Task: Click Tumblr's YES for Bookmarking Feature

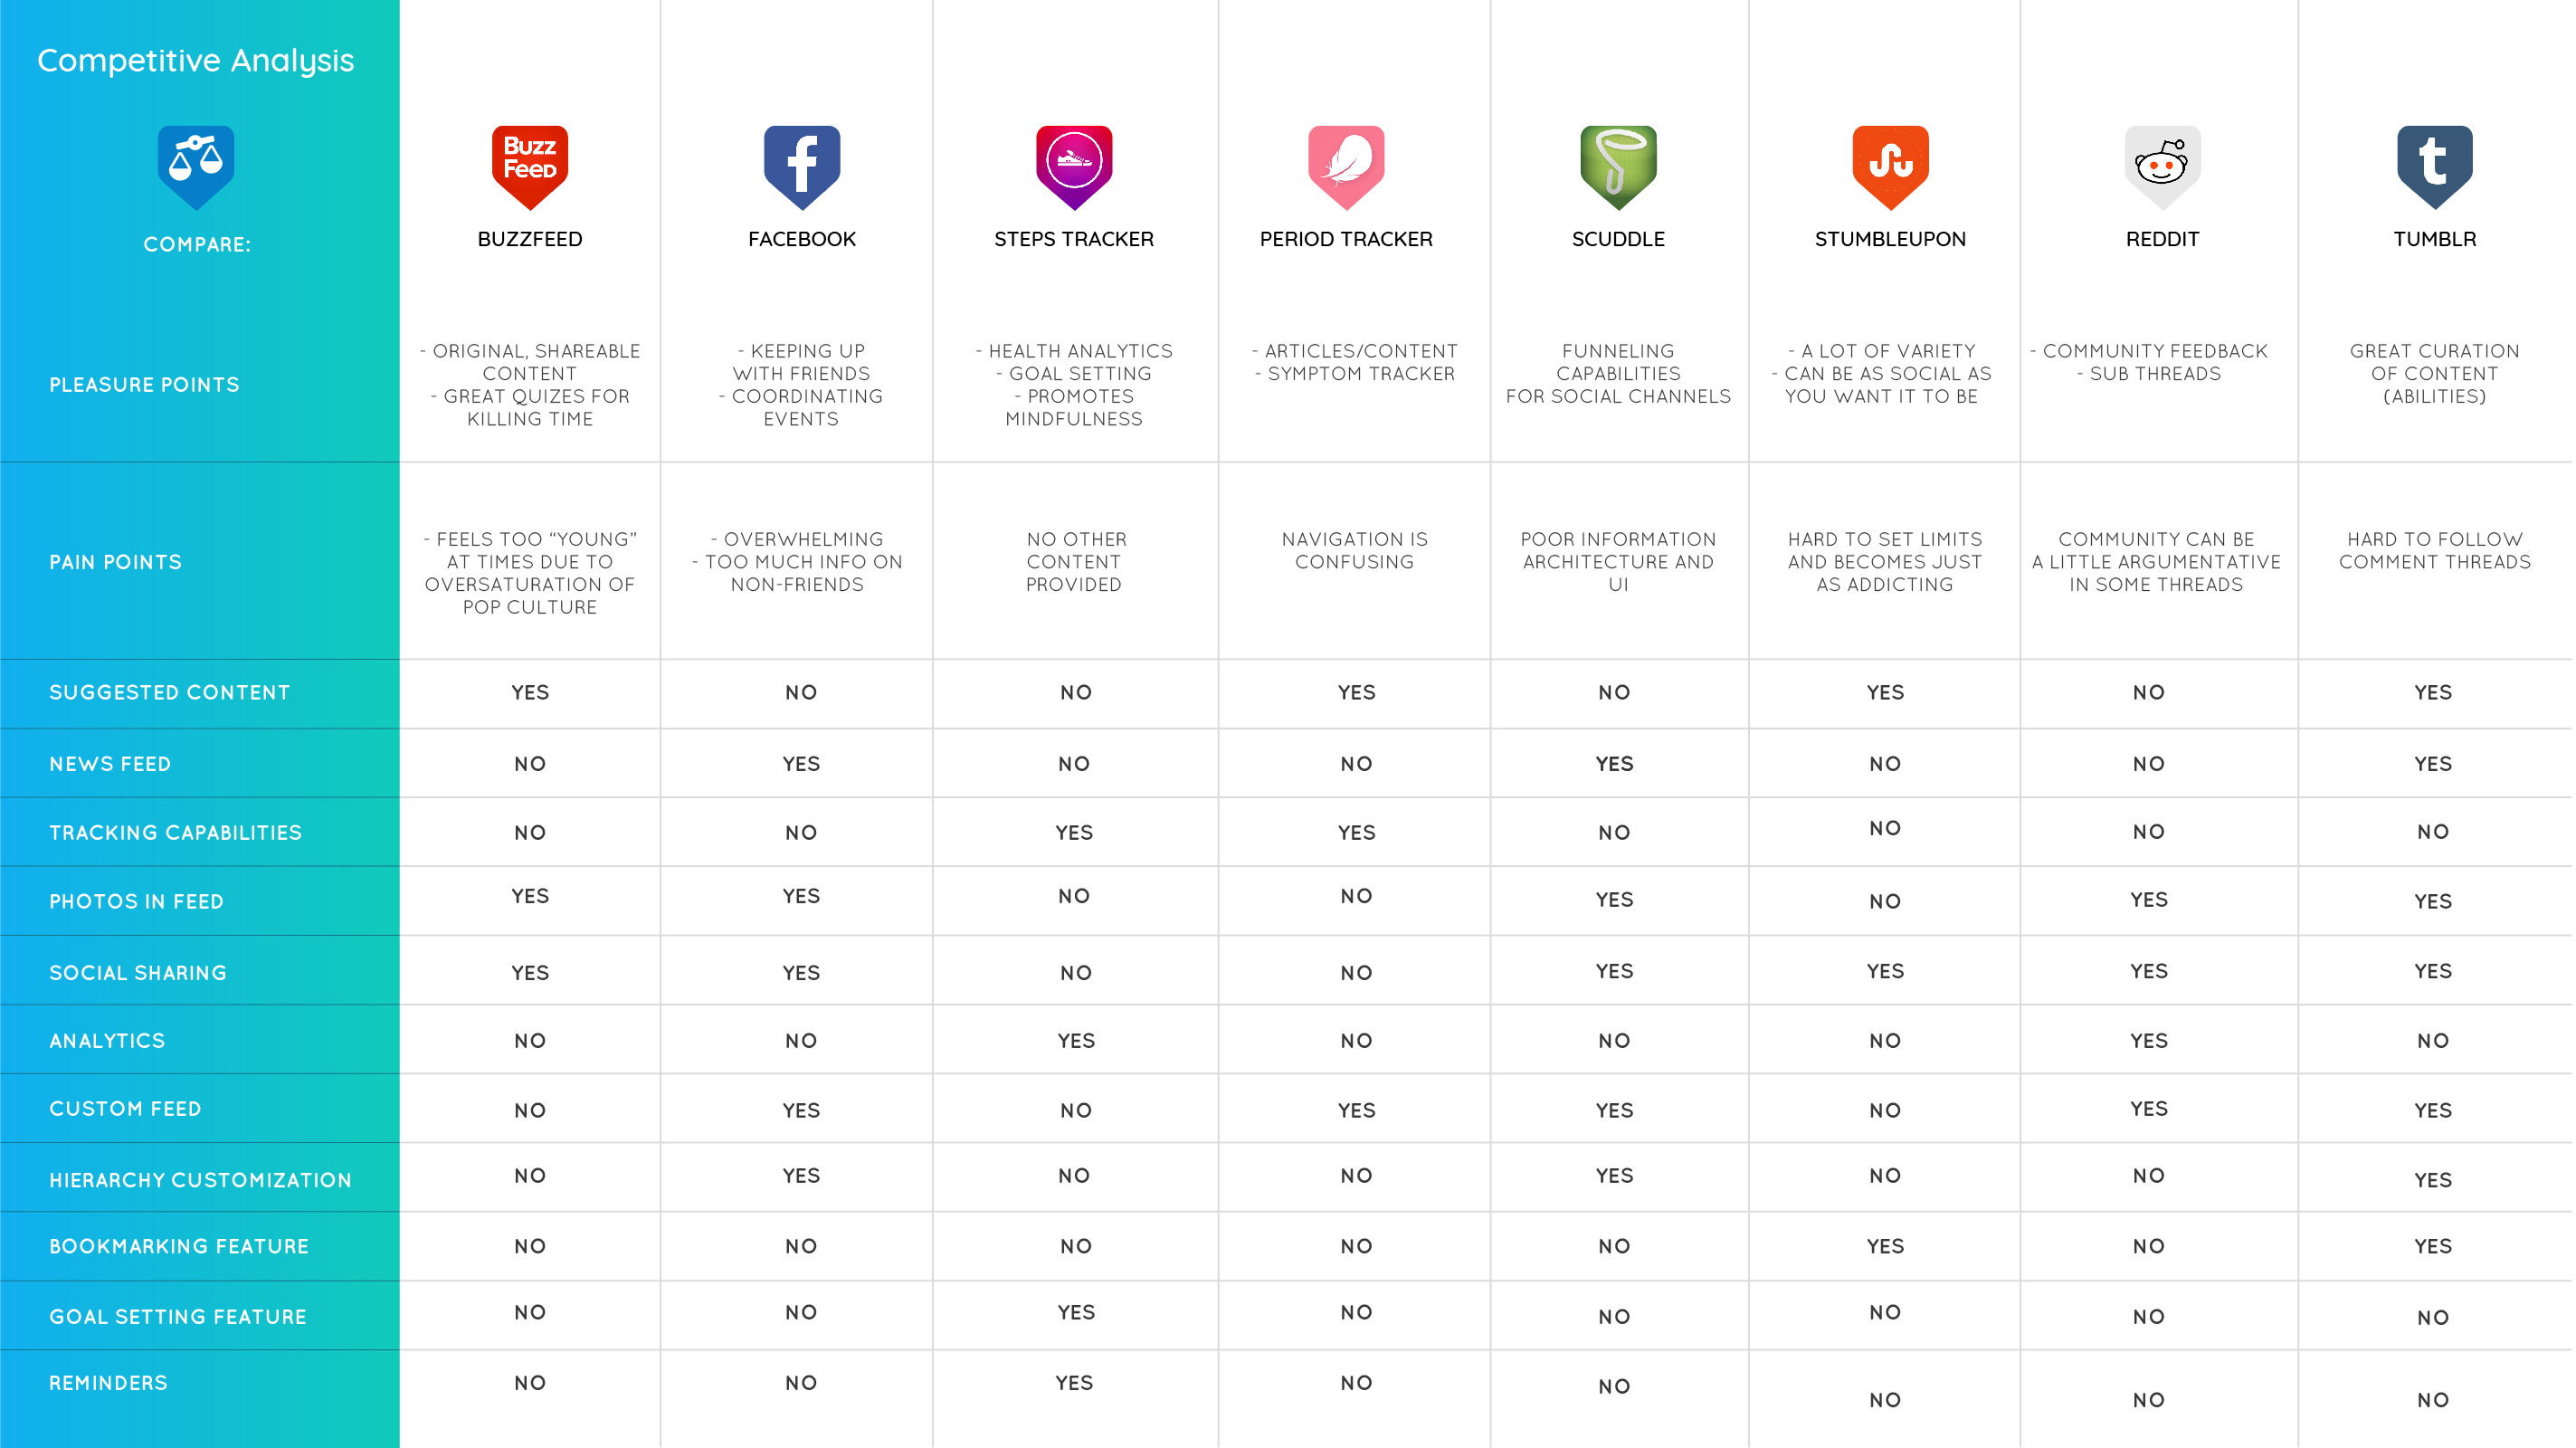Action: (2432, 1247)
